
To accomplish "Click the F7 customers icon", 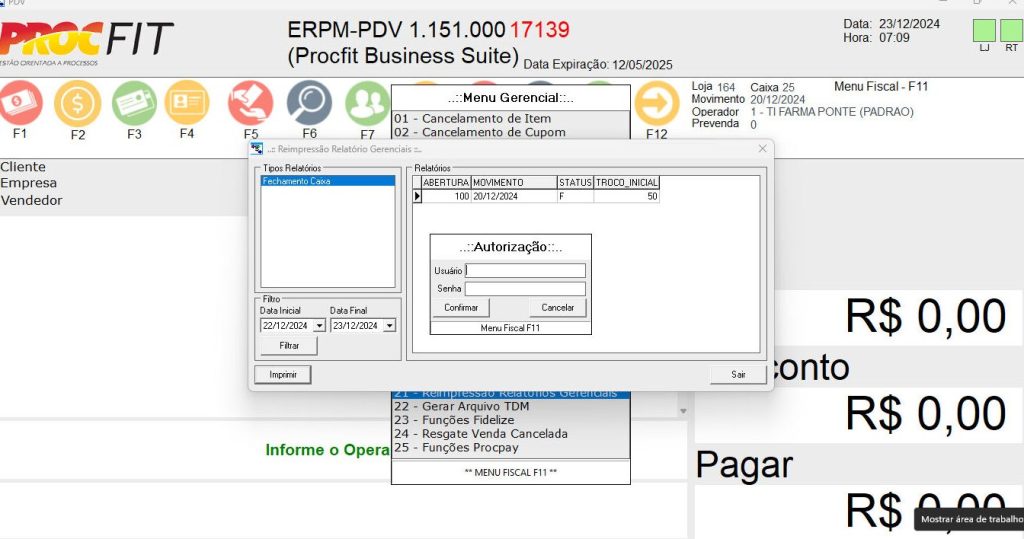I will (x=367, y=103).
